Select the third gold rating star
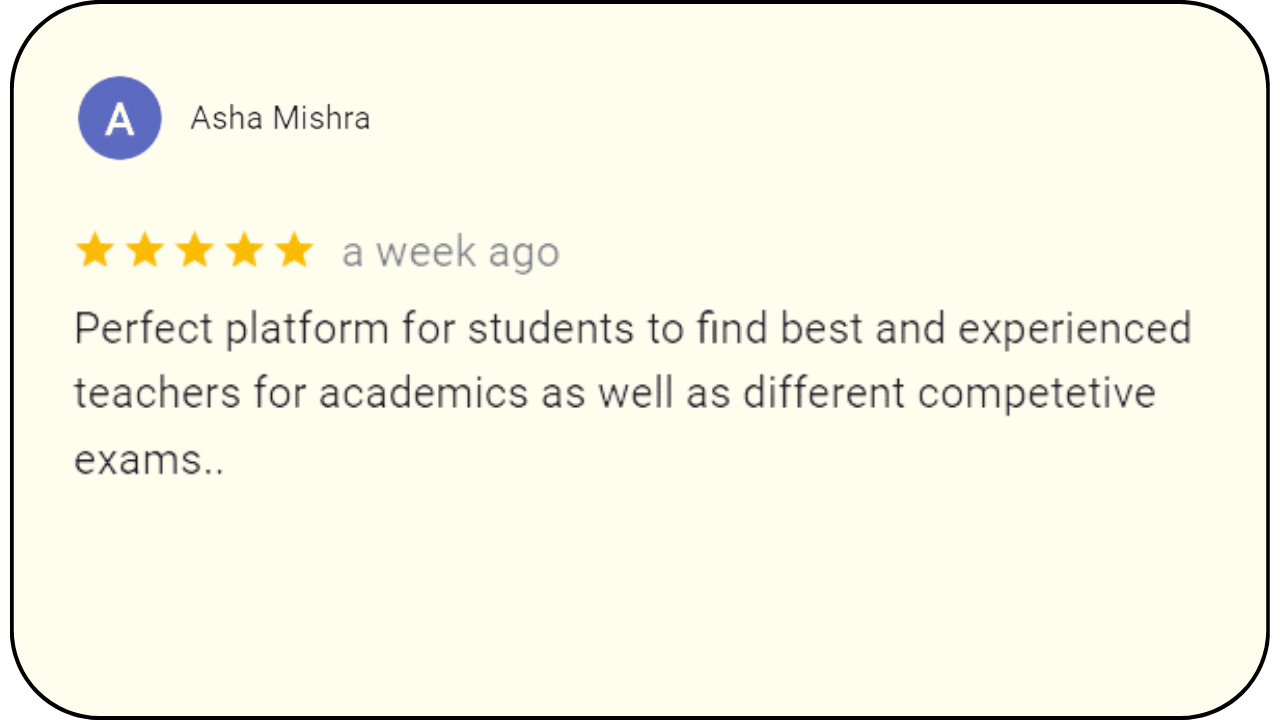The height and width of the screenshot is (720, 1280). coord(194,251)
